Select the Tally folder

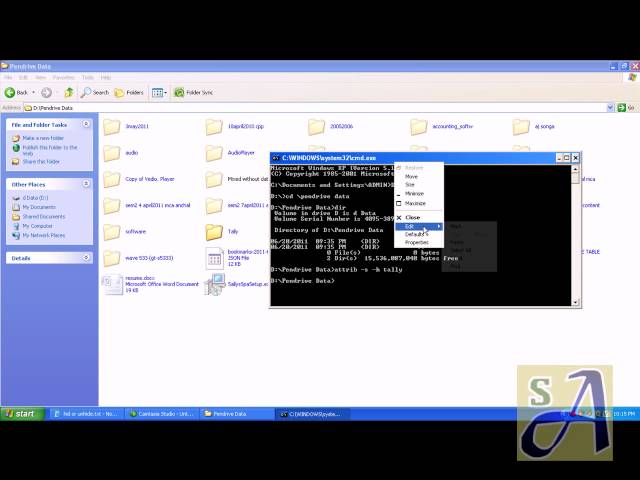coord(222,232)
